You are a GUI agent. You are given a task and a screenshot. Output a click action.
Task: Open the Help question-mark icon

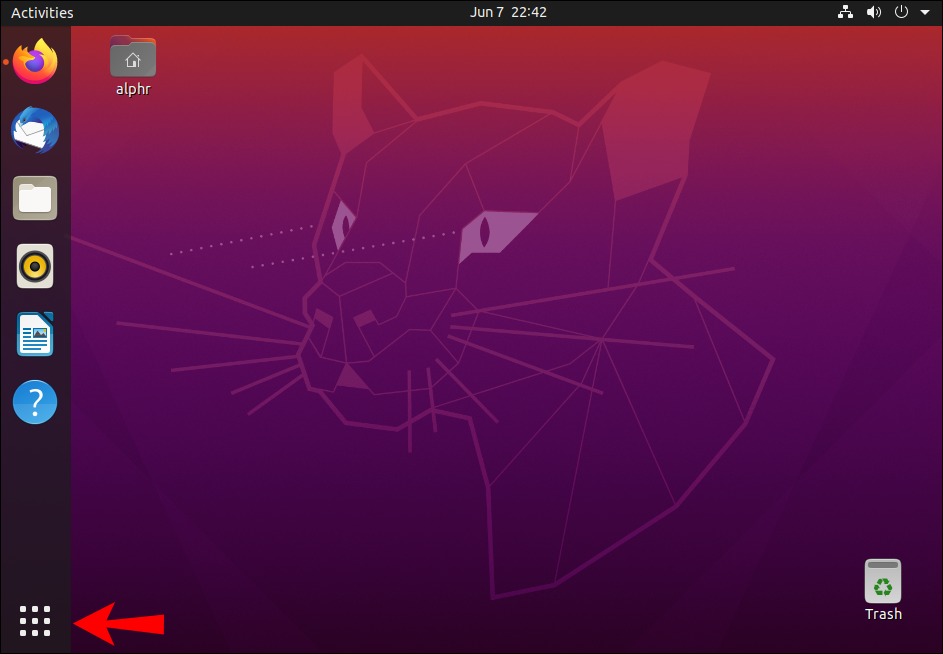(x=35, y=402)
